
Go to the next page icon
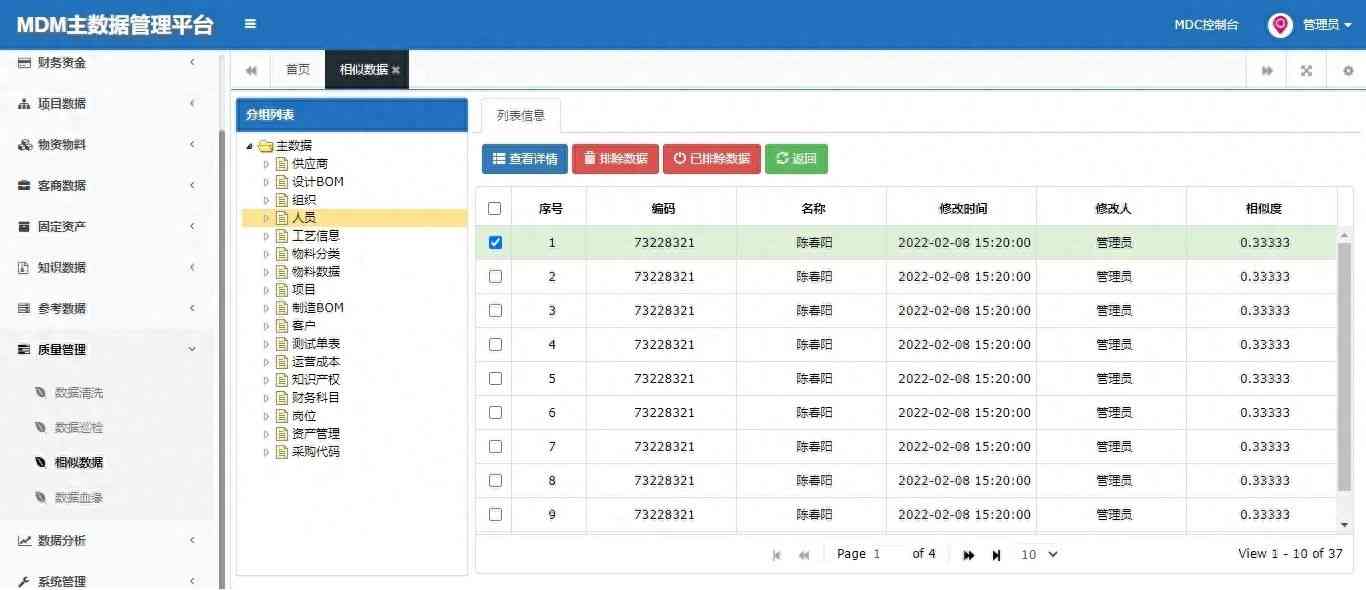[969, 555]
